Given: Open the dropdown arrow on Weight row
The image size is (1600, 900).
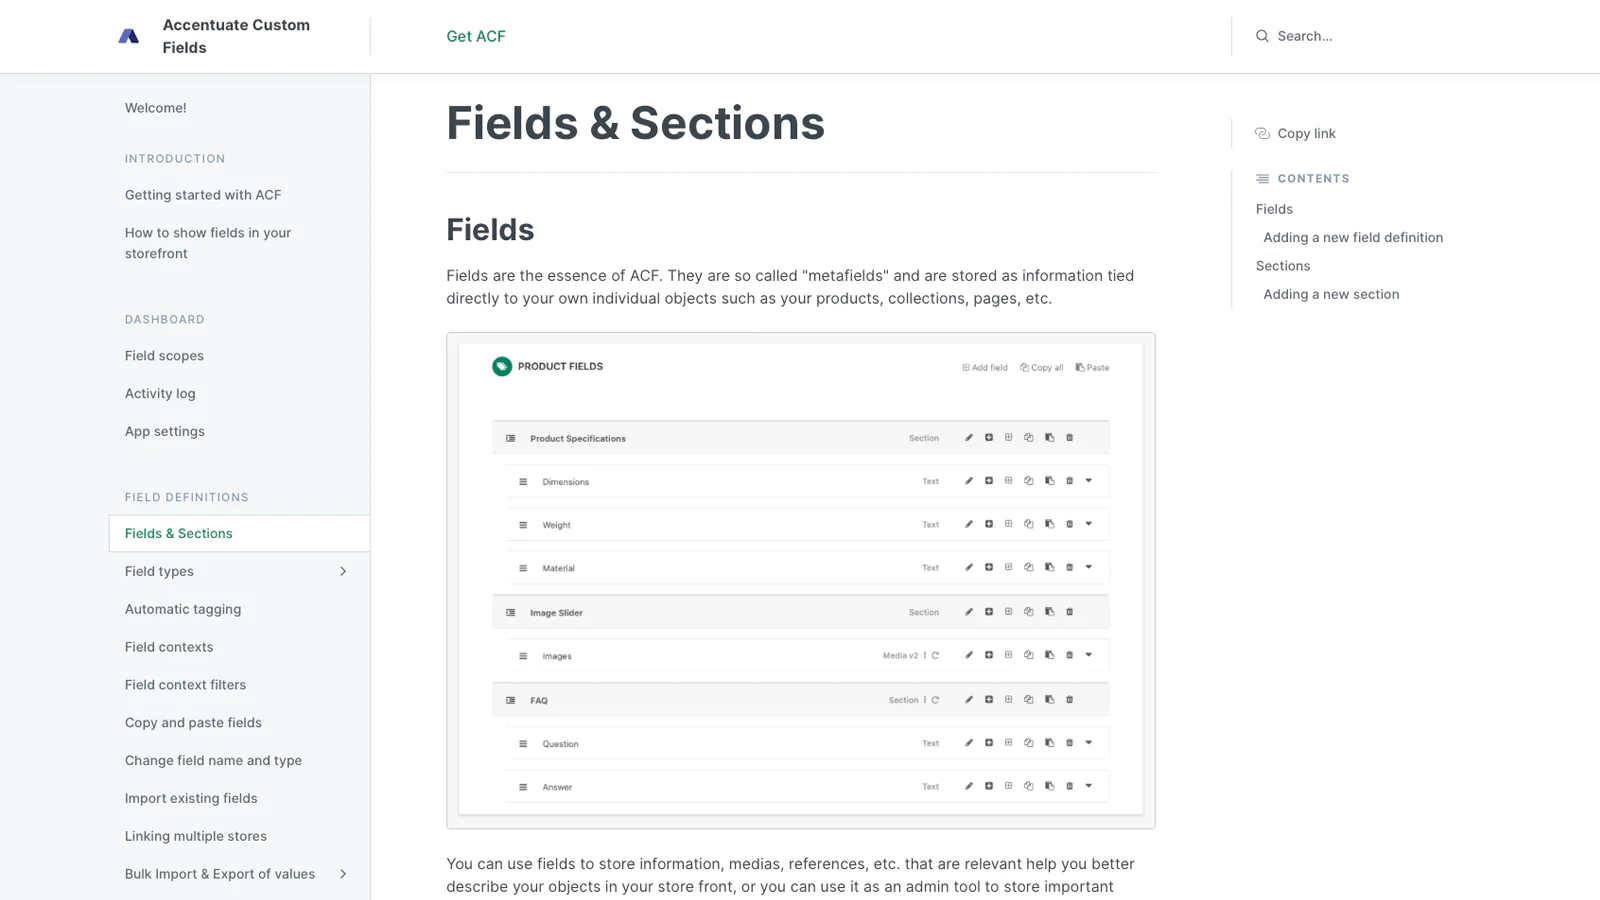Looking at the screenshot, I should point(1089,524).
